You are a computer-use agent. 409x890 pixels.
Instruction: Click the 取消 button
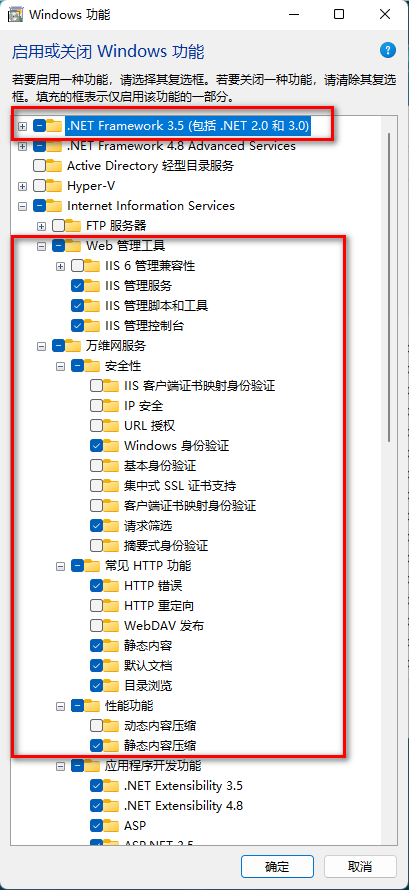pos(360,867)
